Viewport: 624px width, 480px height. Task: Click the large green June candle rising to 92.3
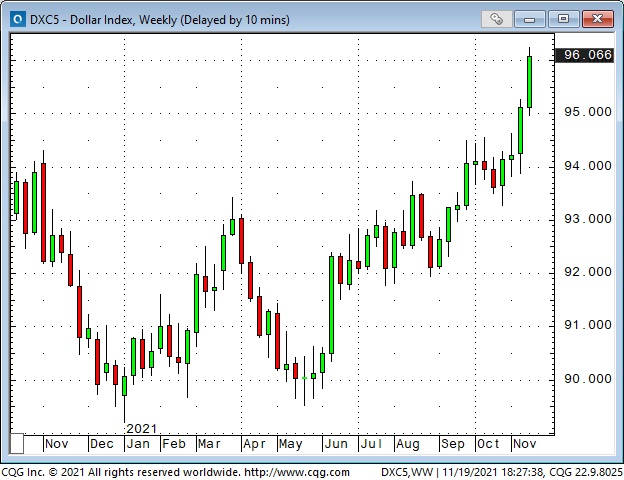[332, 304]
